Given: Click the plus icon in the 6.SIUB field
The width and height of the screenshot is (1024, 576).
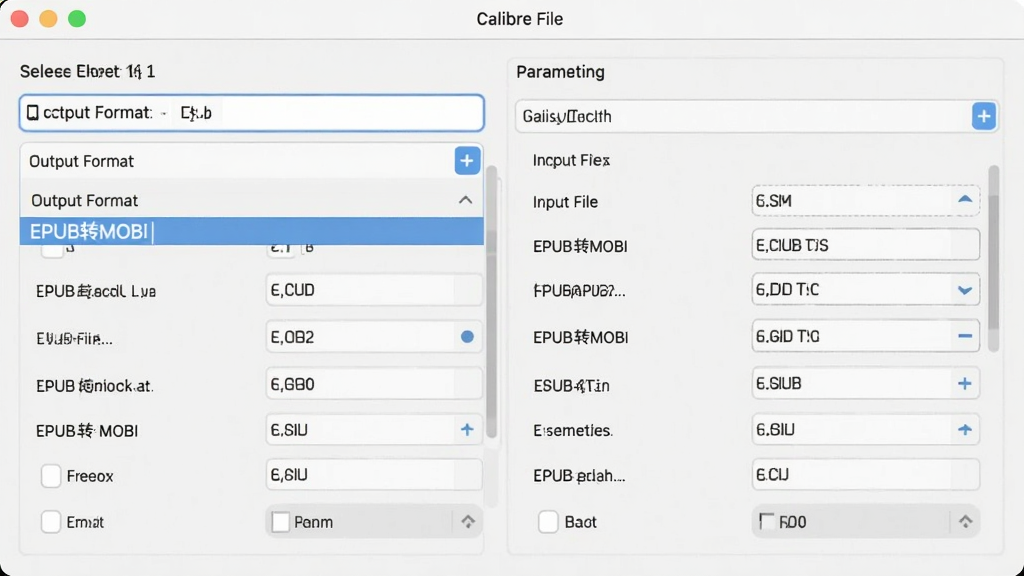Looking at the screenshot, I should click(965, 383).
